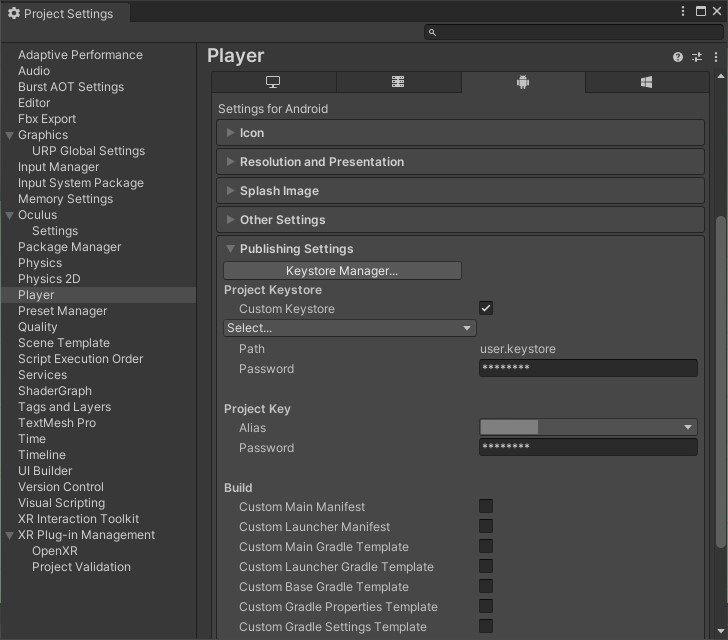Click the vertical scrollbar in Player panel
This screenshot has height=640, width=728.
[721, 380]
